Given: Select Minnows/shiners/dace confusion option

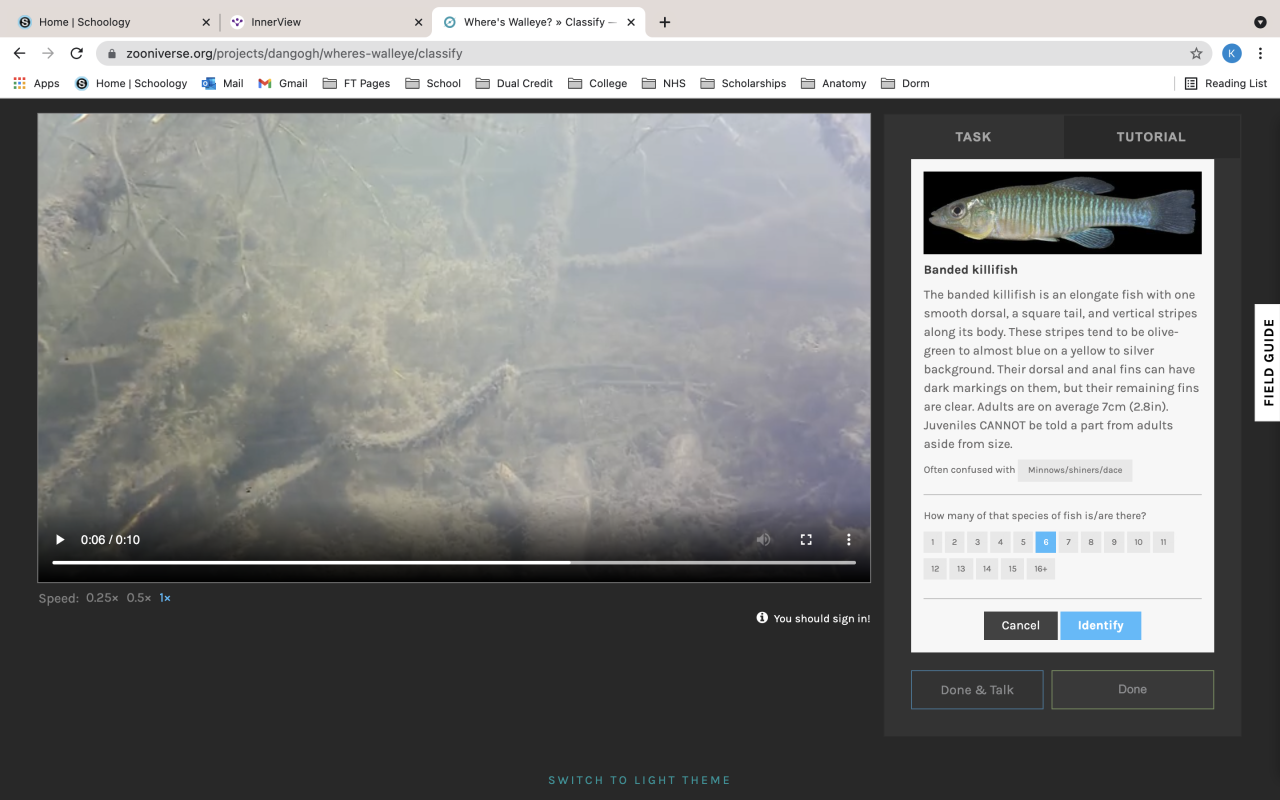Looking at the screenshot, I should [x=1075, y=470].
